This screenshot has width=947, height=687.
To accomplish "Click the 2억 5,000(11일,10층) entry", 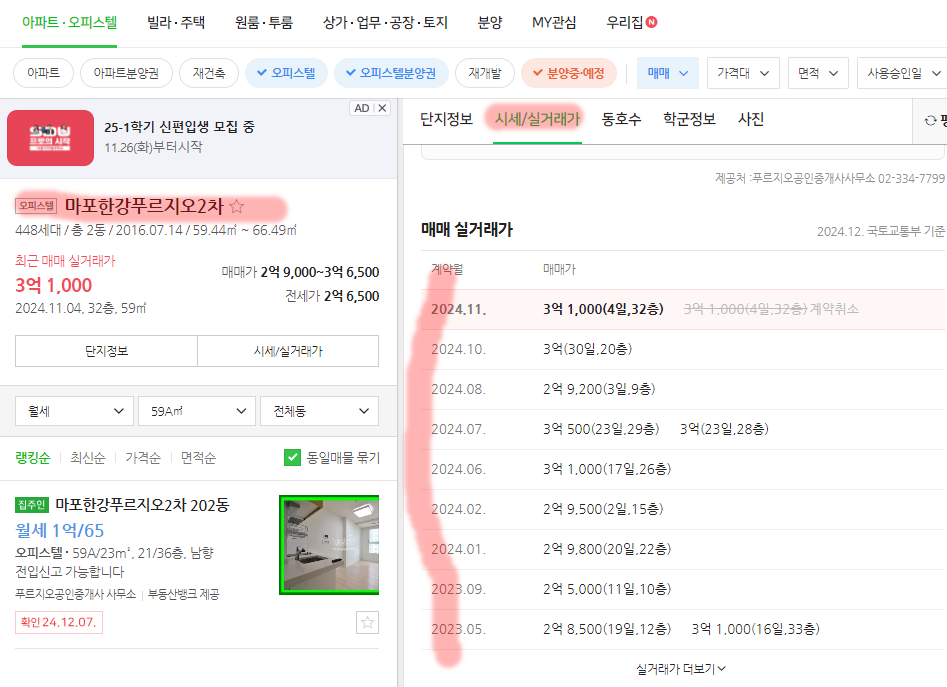I will click(606, 589).
